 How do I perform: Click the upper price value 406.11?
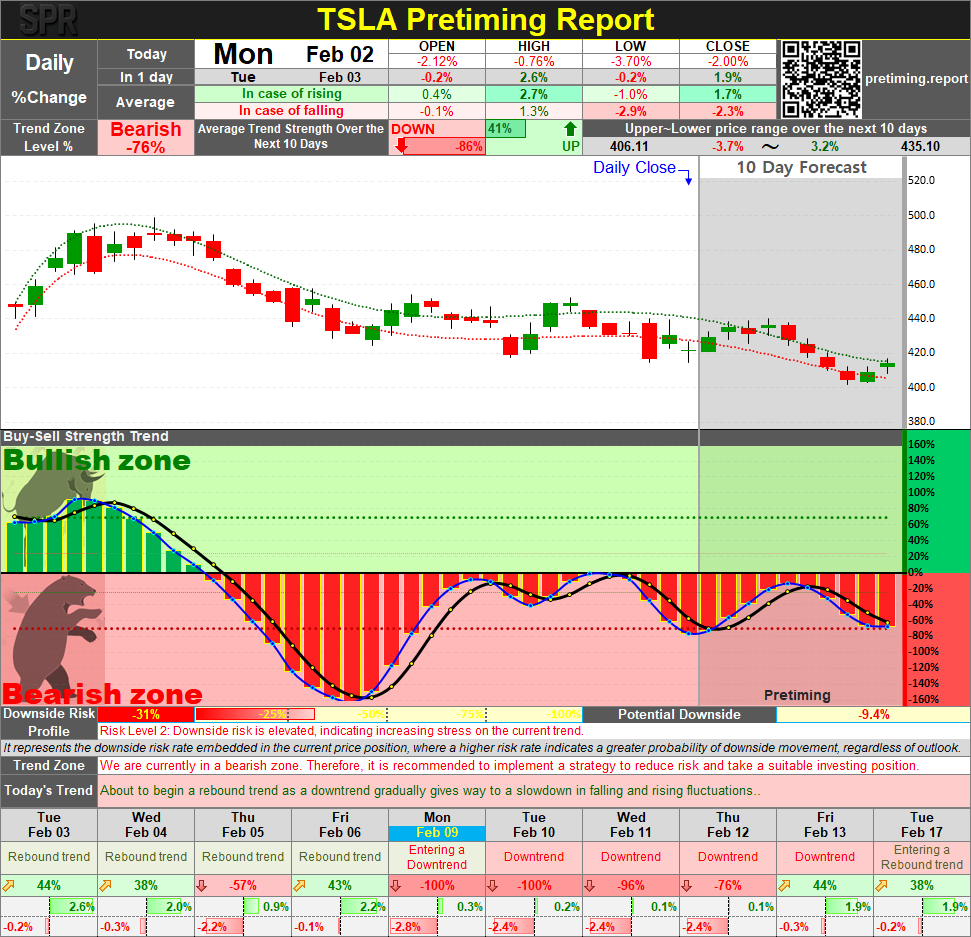629,147
